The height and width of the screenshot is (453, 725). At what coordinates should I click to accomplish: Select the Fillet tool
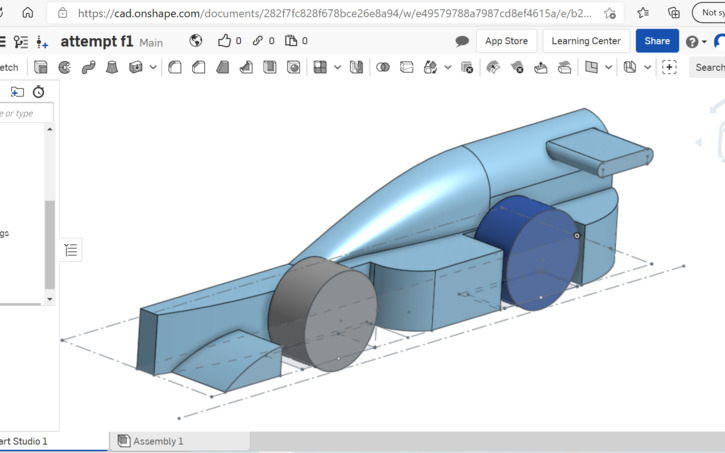pos(175,67)
